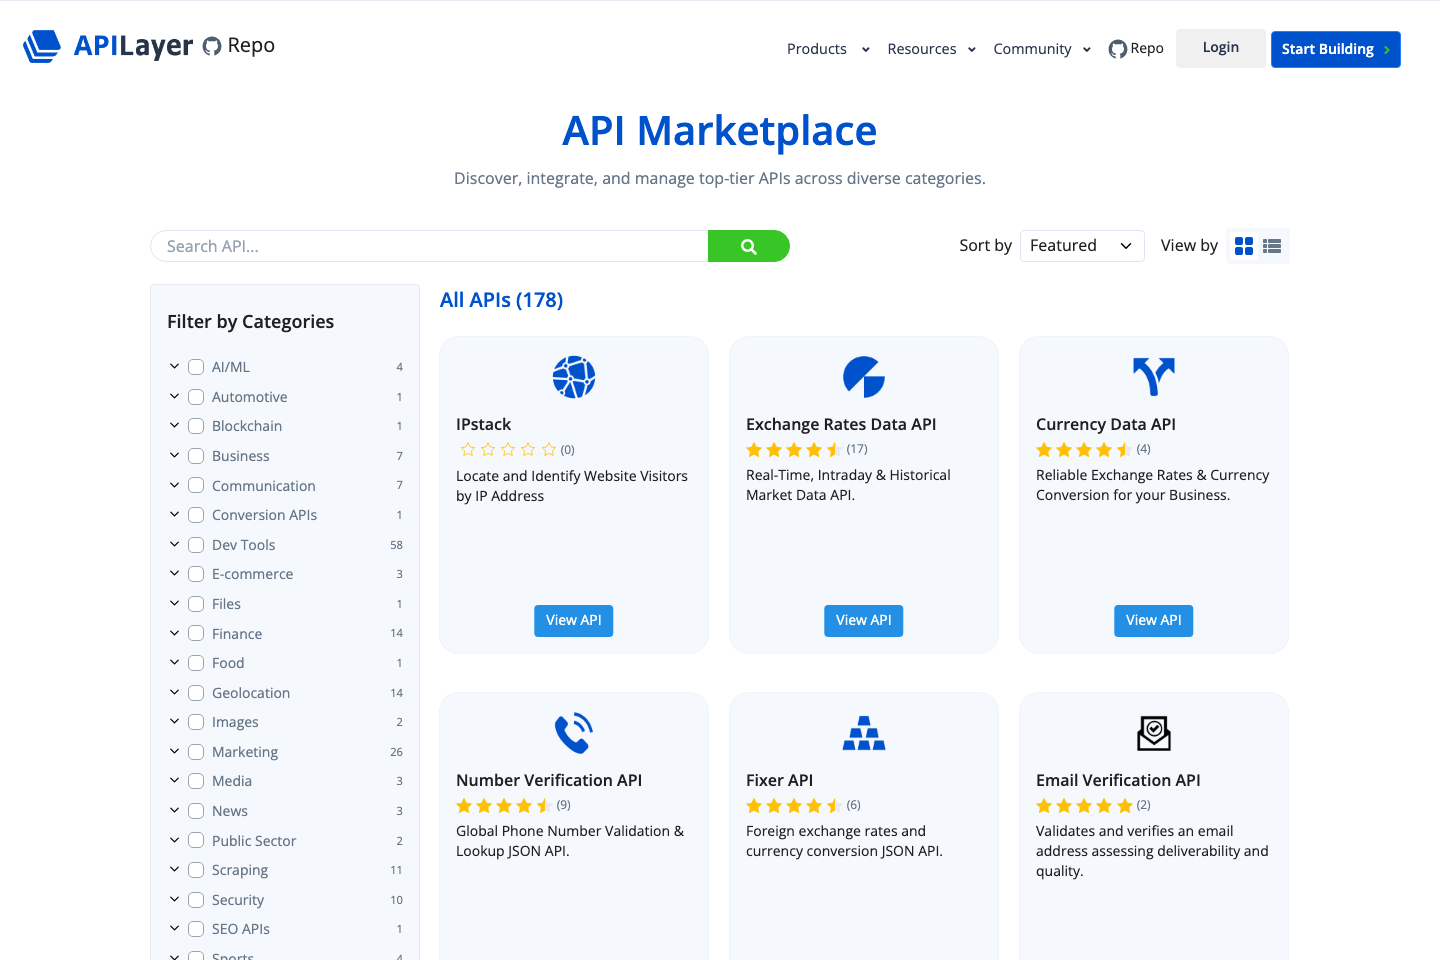Click the Email Verification API envelope icon
The image size is (1440, 960).
click(x=1153, y=733)
